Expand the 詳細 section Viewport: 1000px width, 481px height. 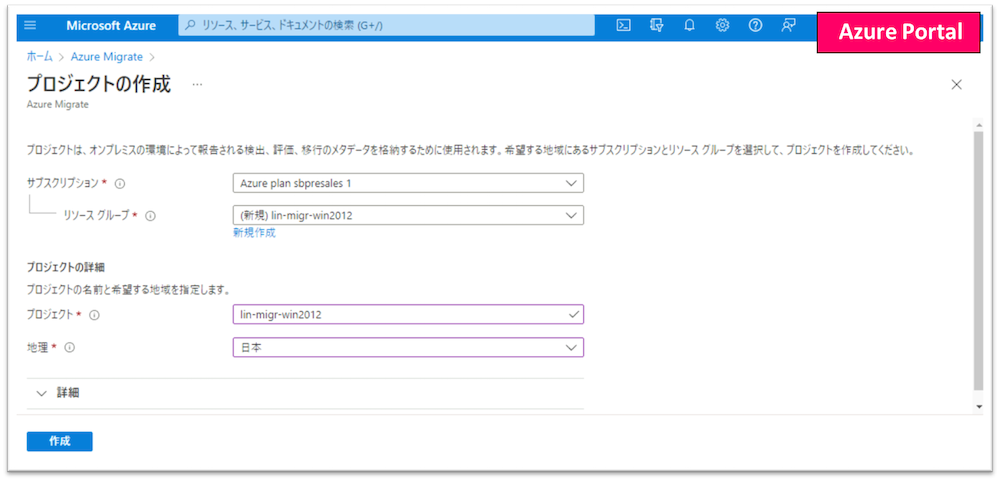coord(305,393)
